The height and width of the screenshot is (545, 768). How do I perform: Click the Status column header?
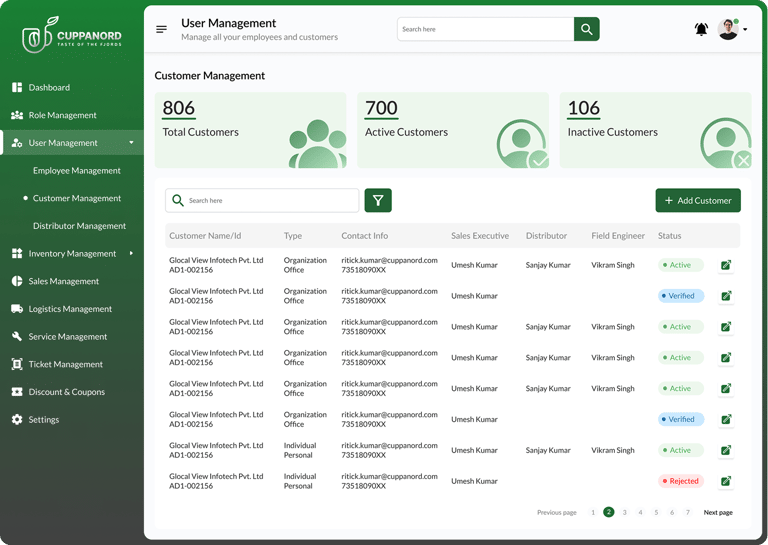[670, 236]
